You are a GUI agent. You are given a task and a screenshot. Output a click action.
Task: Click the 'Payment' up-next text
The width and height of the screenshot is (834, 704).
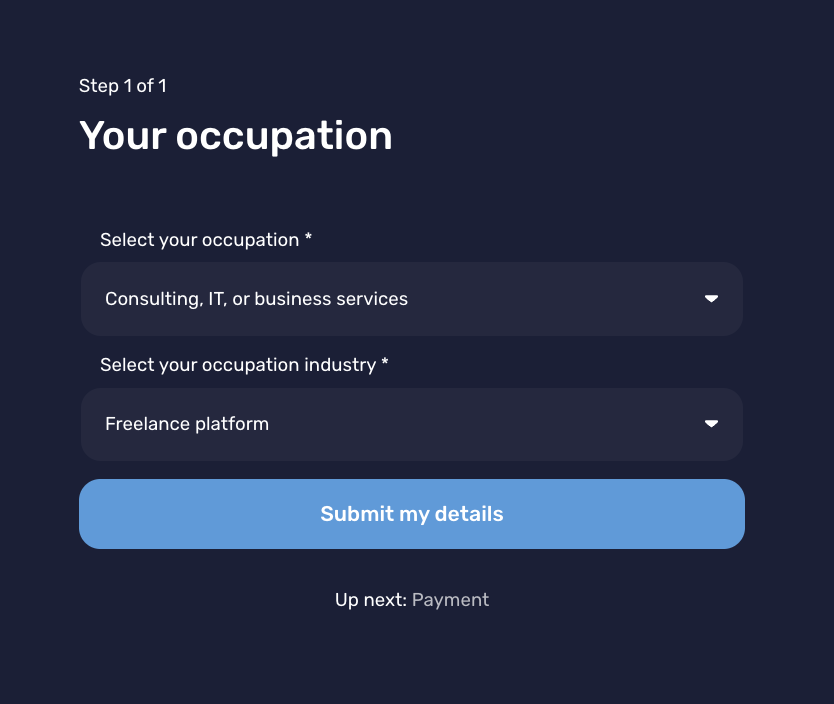point(450,600)
